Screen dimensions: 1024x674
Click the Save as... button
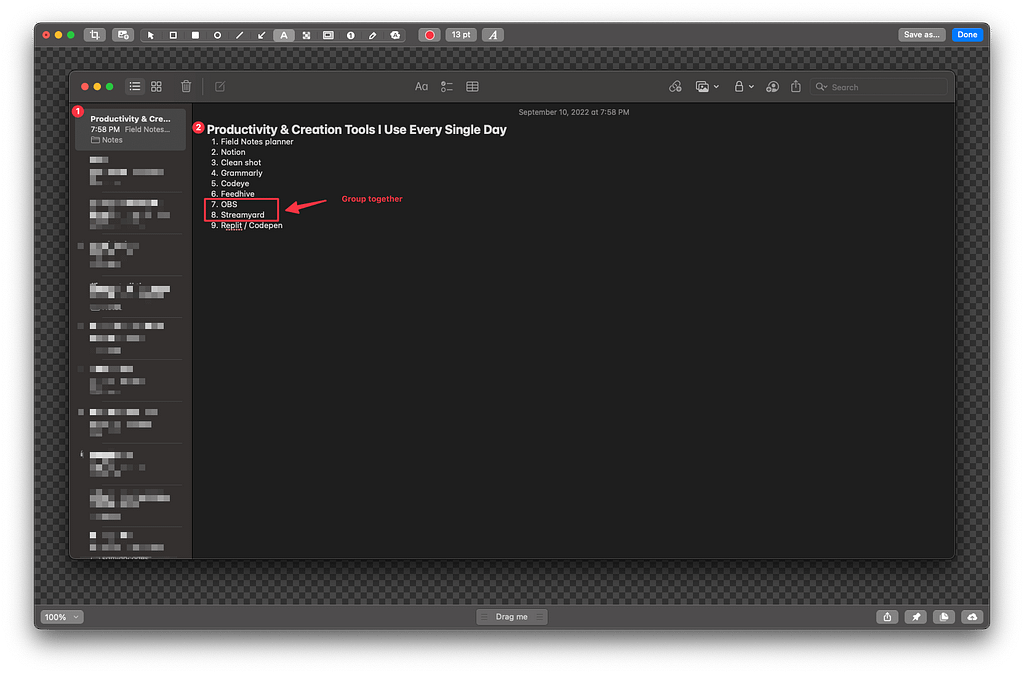[x=921, y=35]
